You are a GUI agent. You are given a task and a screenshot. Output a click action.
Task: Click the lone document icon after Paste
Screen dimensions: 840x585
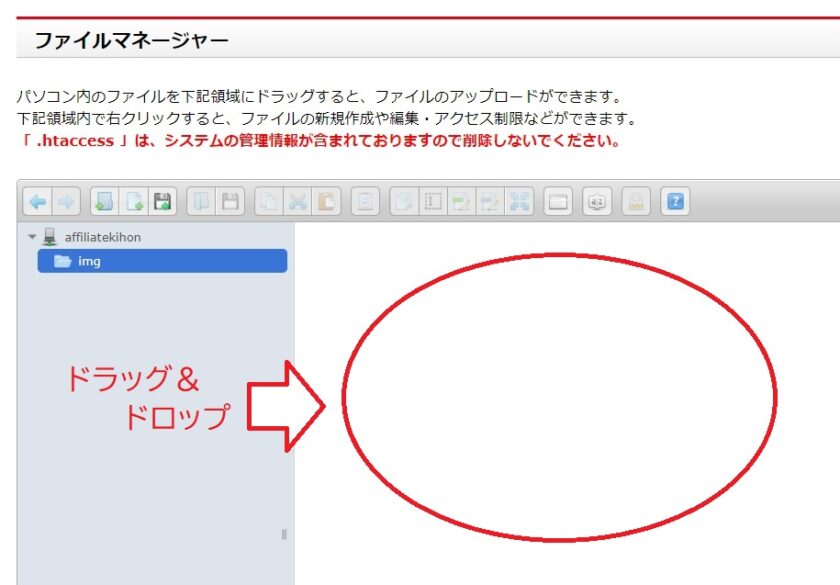pos(365,201)
